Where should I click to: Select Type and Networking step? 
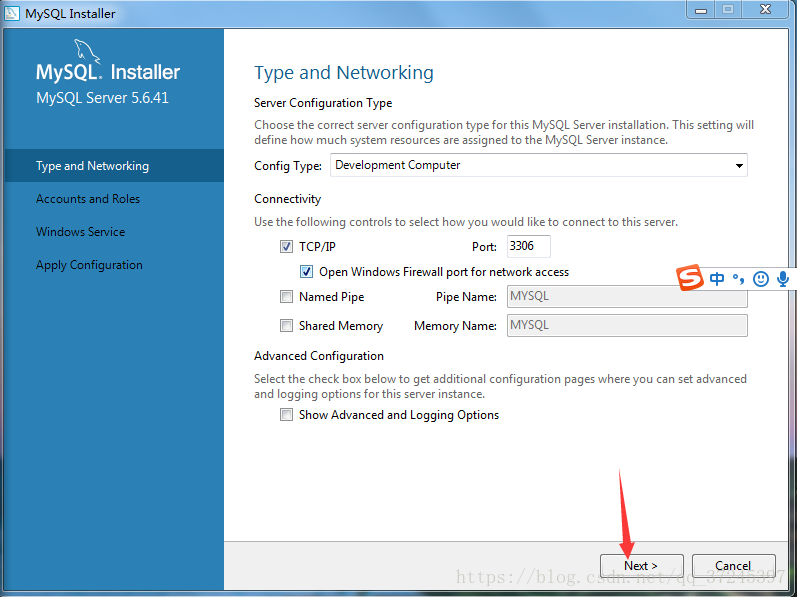tap(114, 166)
